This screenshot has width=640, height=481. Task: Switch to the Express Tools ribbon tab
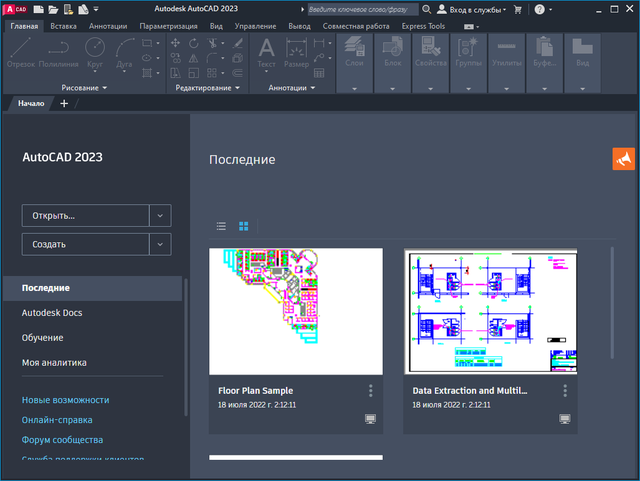425,24
